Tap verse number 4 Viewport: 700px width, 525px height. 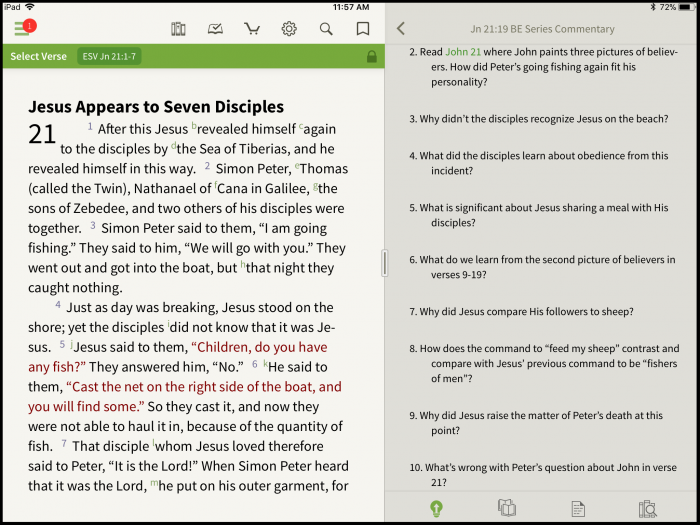point(58,304)
